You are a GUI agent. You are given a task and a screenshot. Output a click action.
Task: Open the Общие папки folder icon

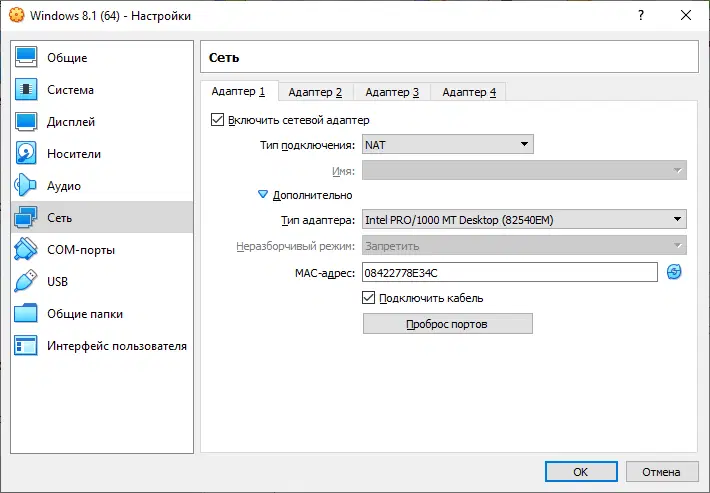point(27,314)
